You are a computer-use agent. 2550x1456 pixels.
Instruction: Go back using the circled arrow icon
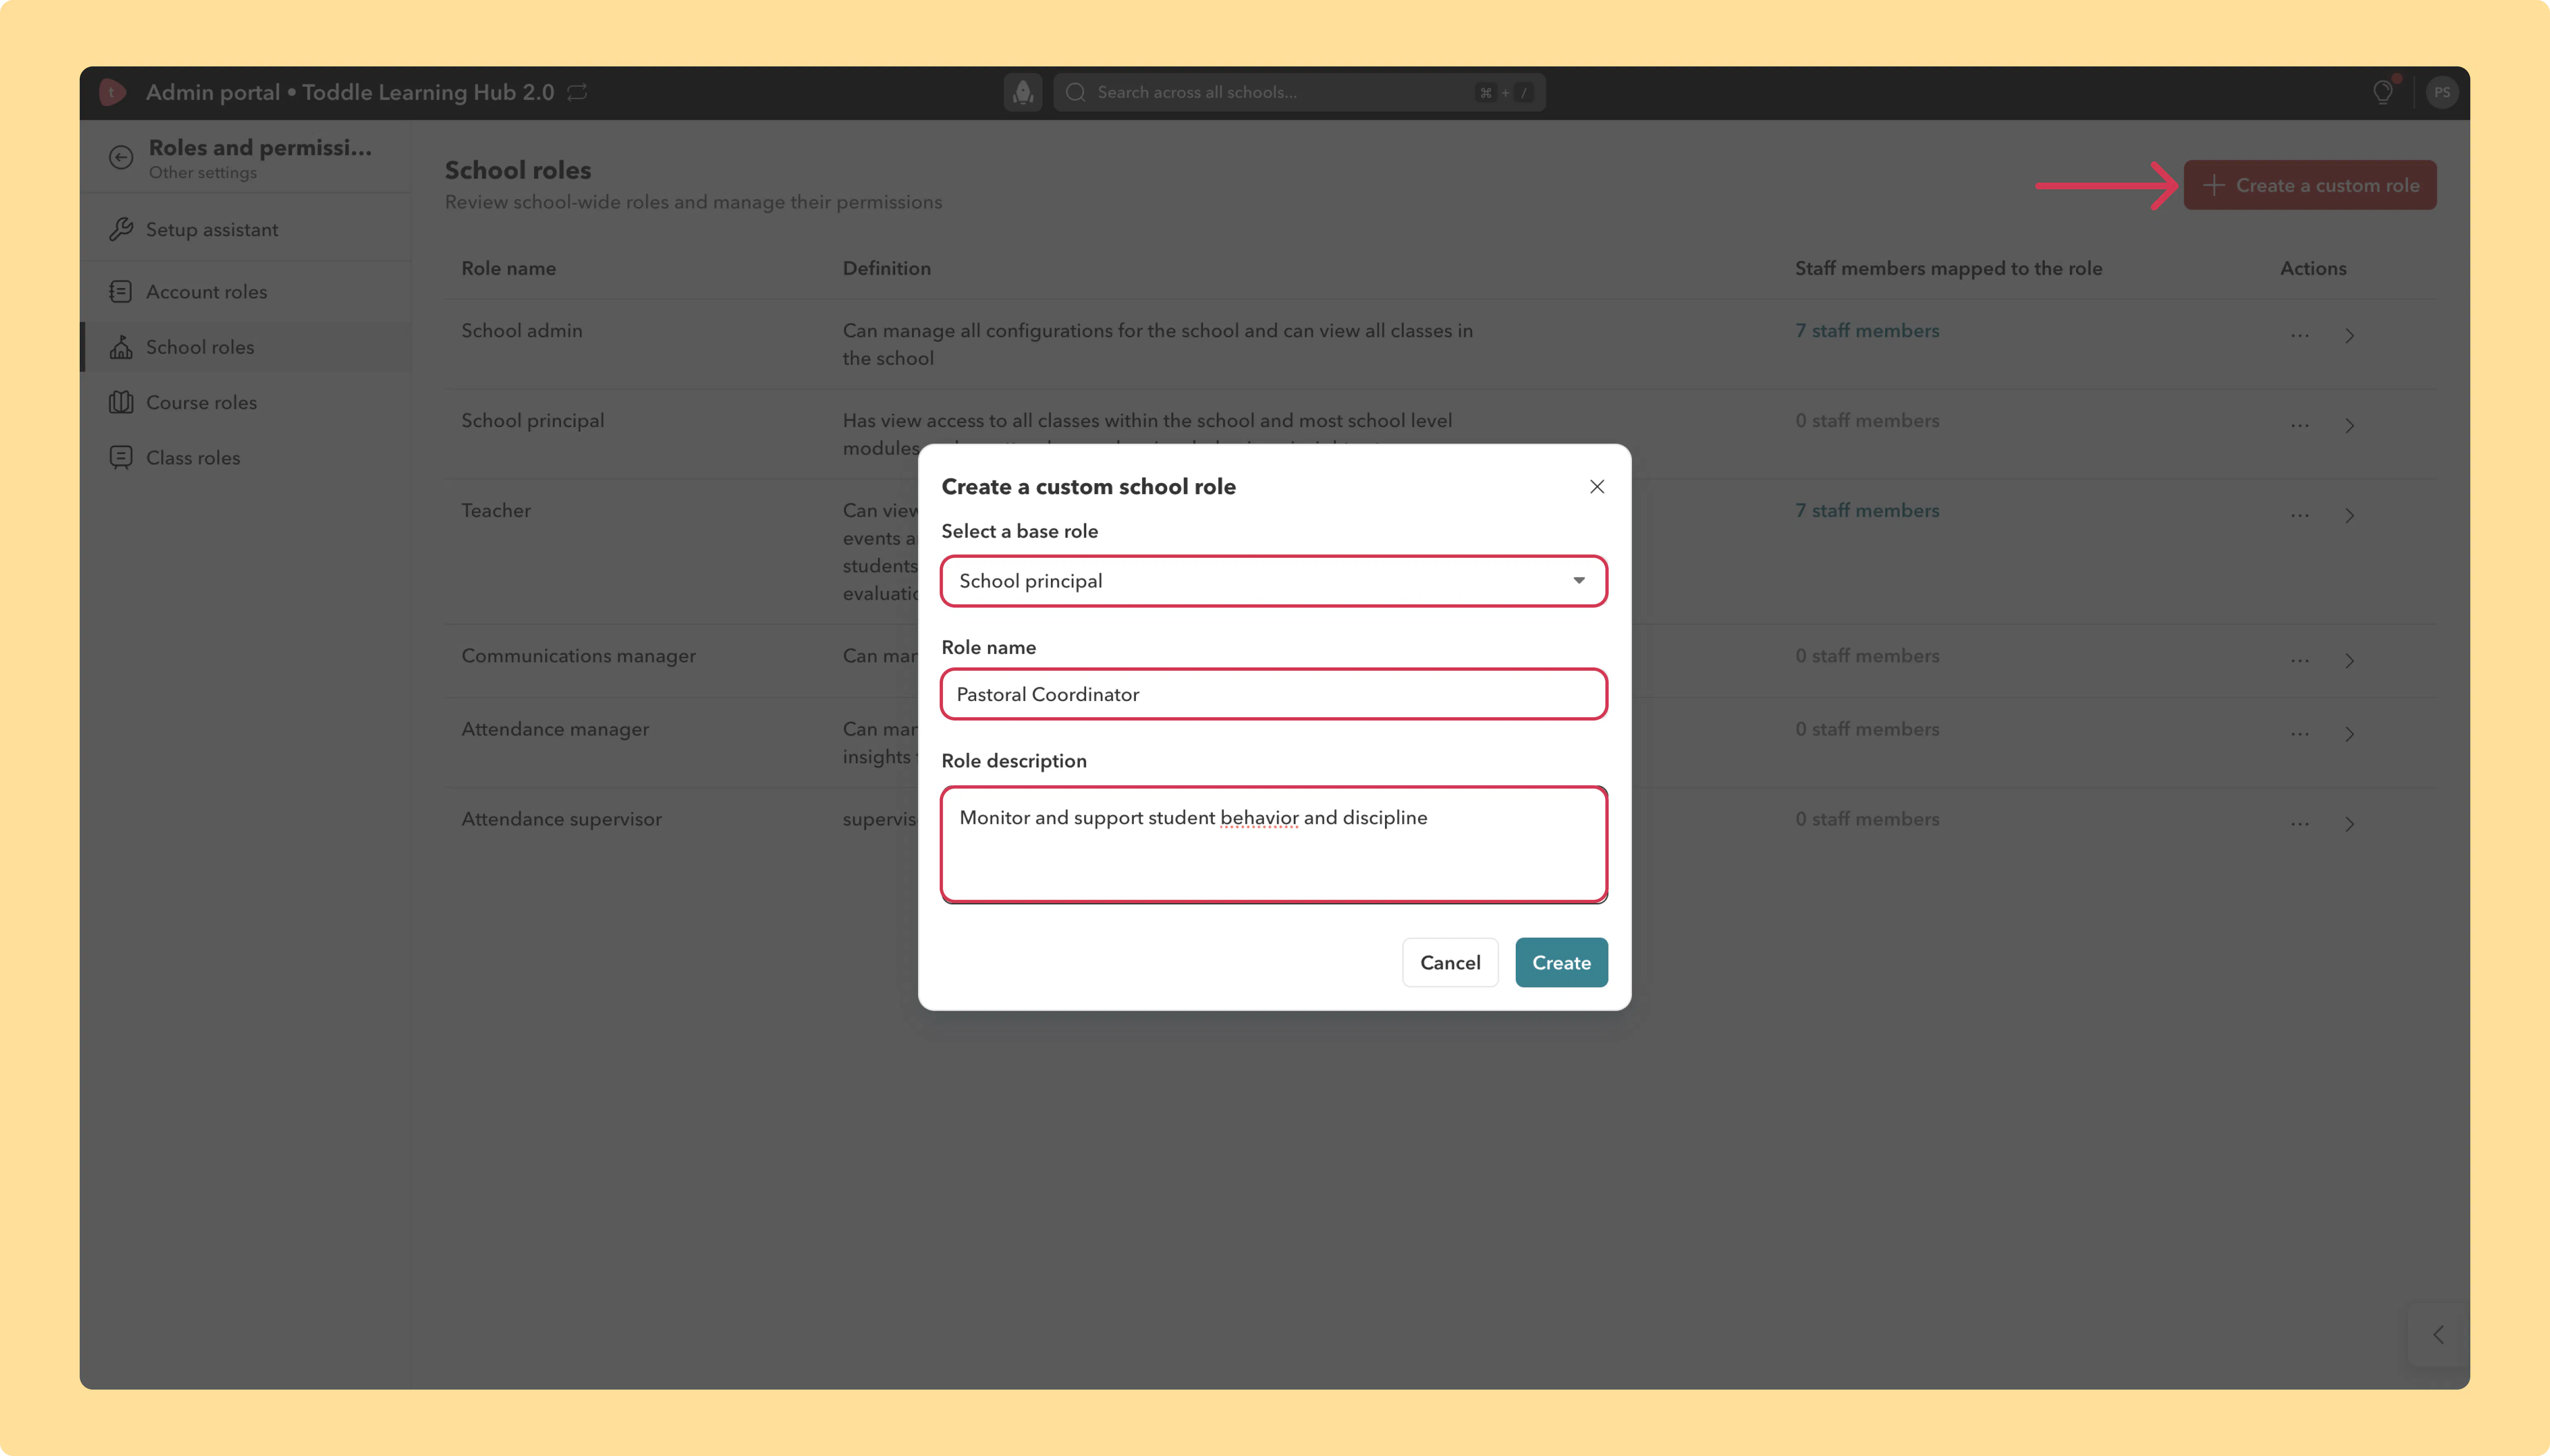point(121,157)
